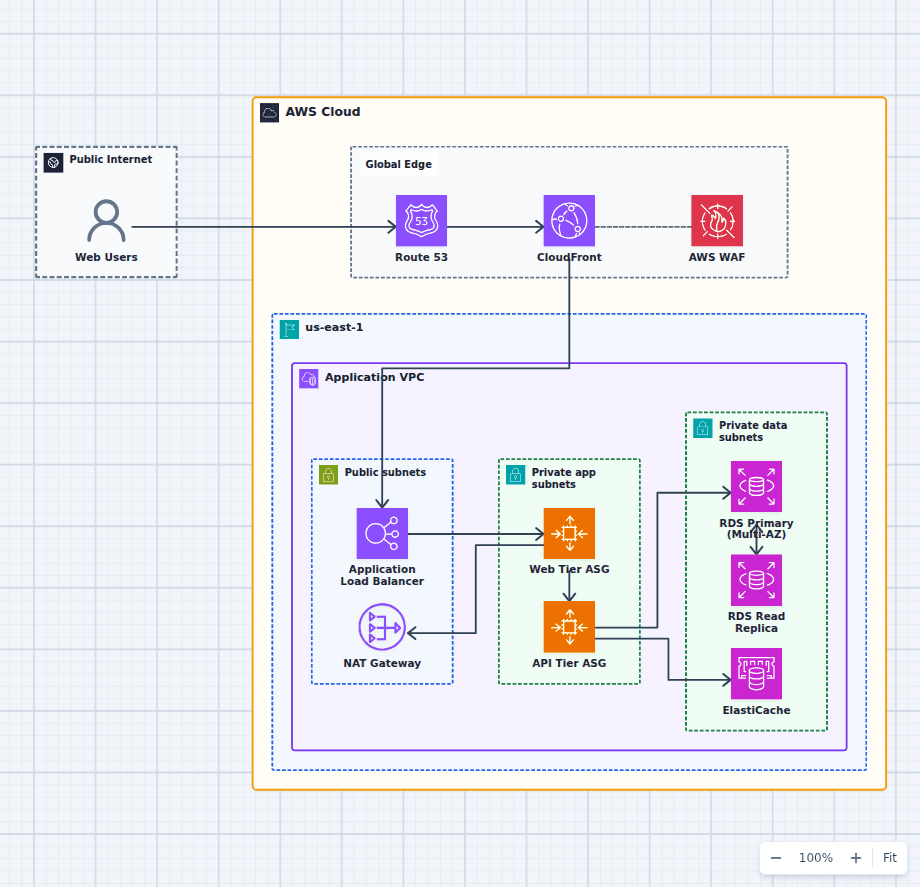Click the RDS Primary database icon

(x=756, y=486)
